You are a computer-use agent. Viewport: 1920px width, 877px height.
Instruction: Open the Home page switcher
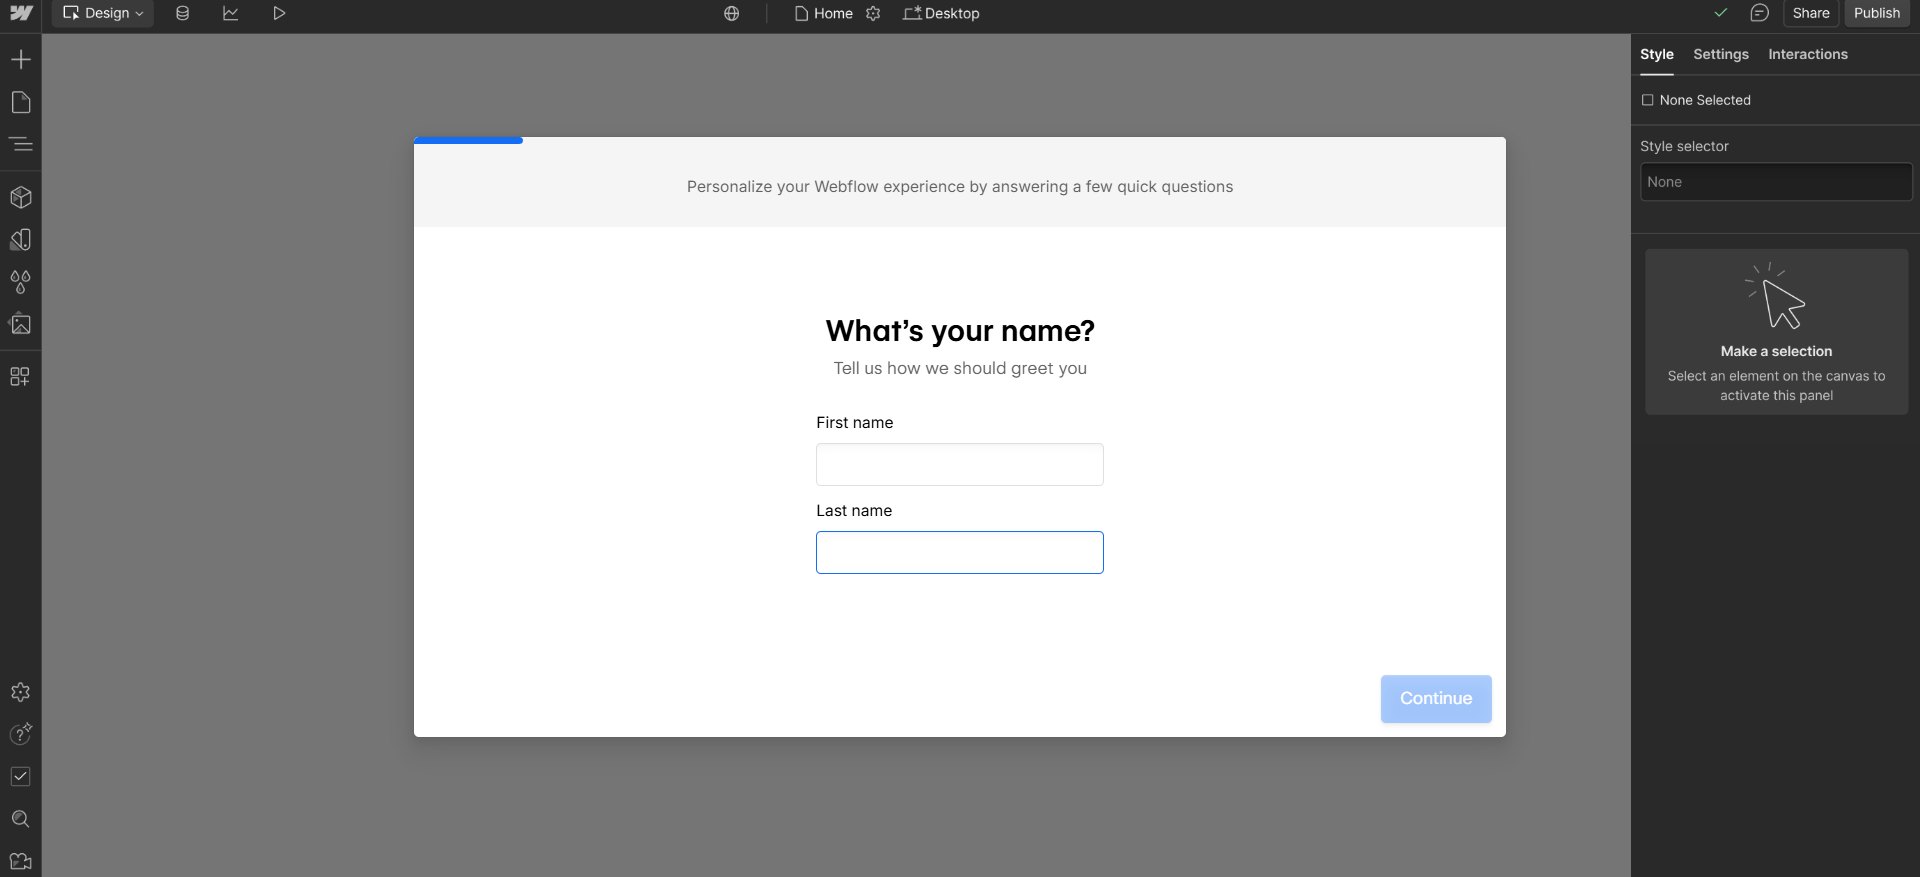tap(825, 14)
